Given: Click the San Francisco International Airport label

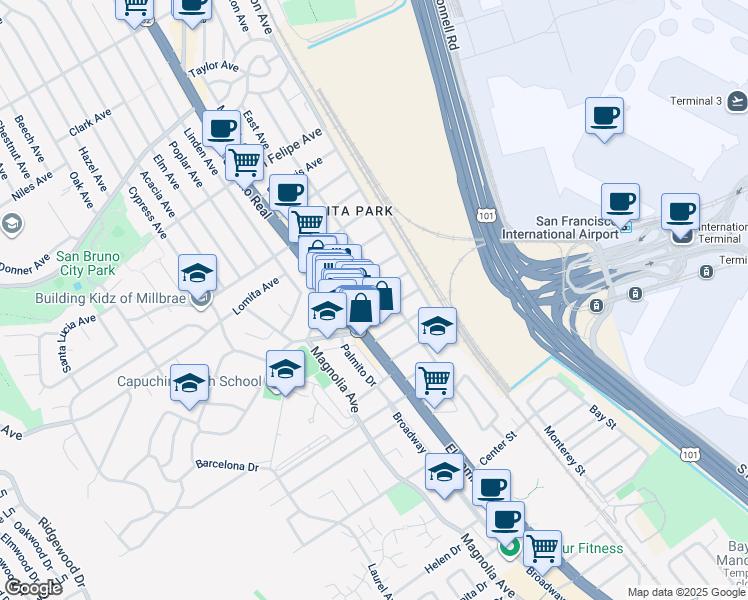Looking at the screenshot, I should [x=560, y=228].
